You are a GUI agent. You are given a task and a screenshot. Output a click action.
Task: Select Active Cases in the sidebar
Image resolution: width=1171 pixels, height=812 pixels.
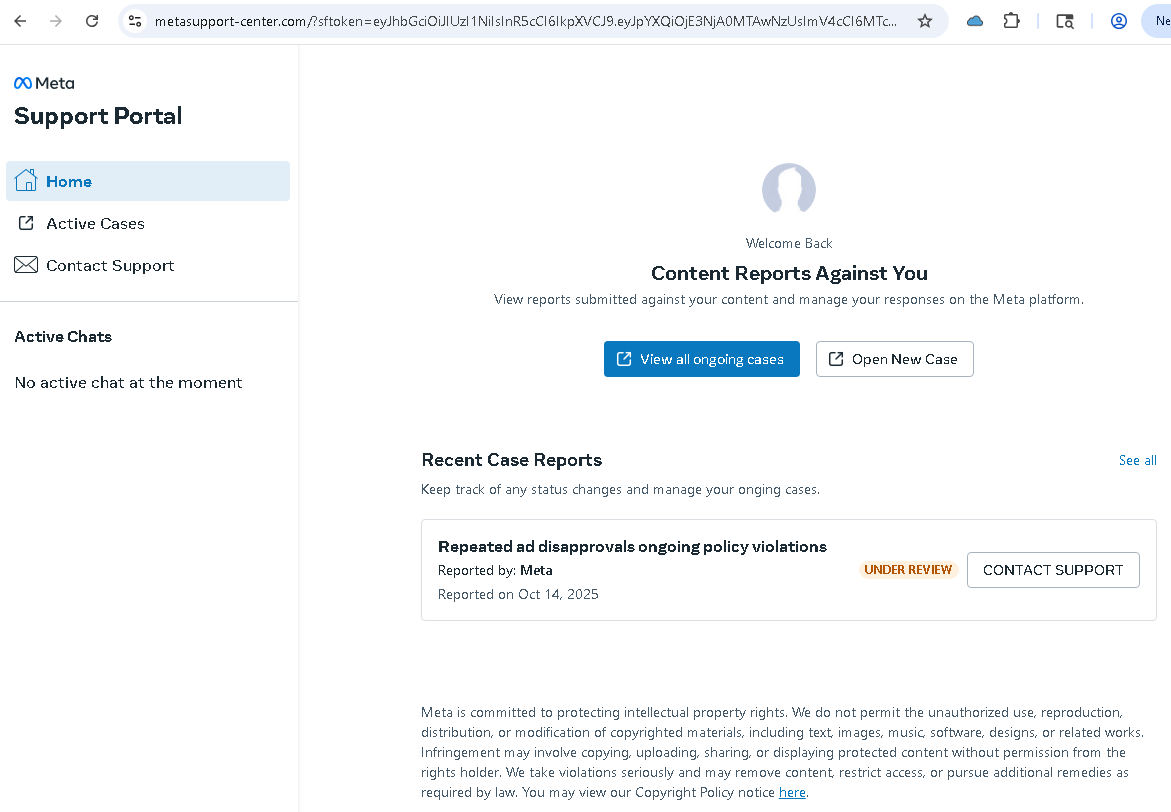(95, 223)
